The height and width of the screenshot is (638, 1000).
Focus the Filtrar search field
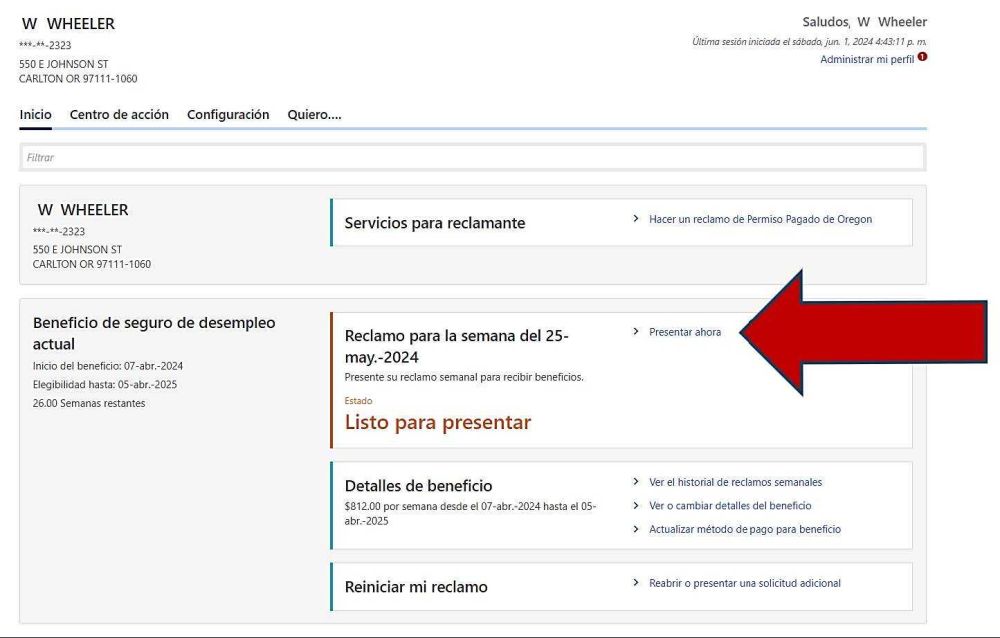coord(472,158)
